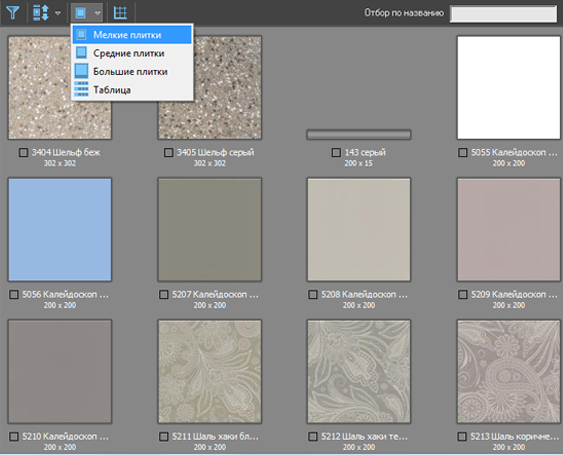Screen dimensions: 563x455
Task: Click the filter funnel icon
Action: [13, 13]
